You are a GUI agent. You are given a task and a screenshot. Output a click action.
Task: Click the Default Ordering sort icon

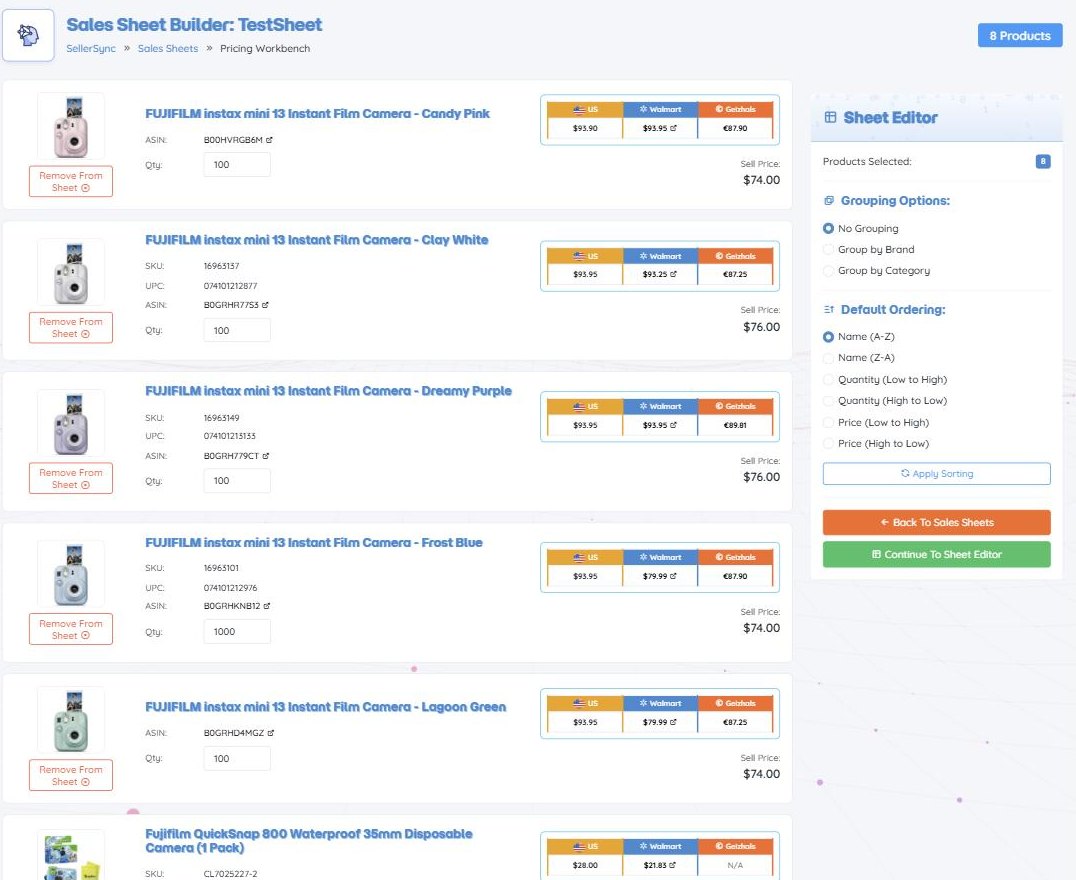(829, 310)
